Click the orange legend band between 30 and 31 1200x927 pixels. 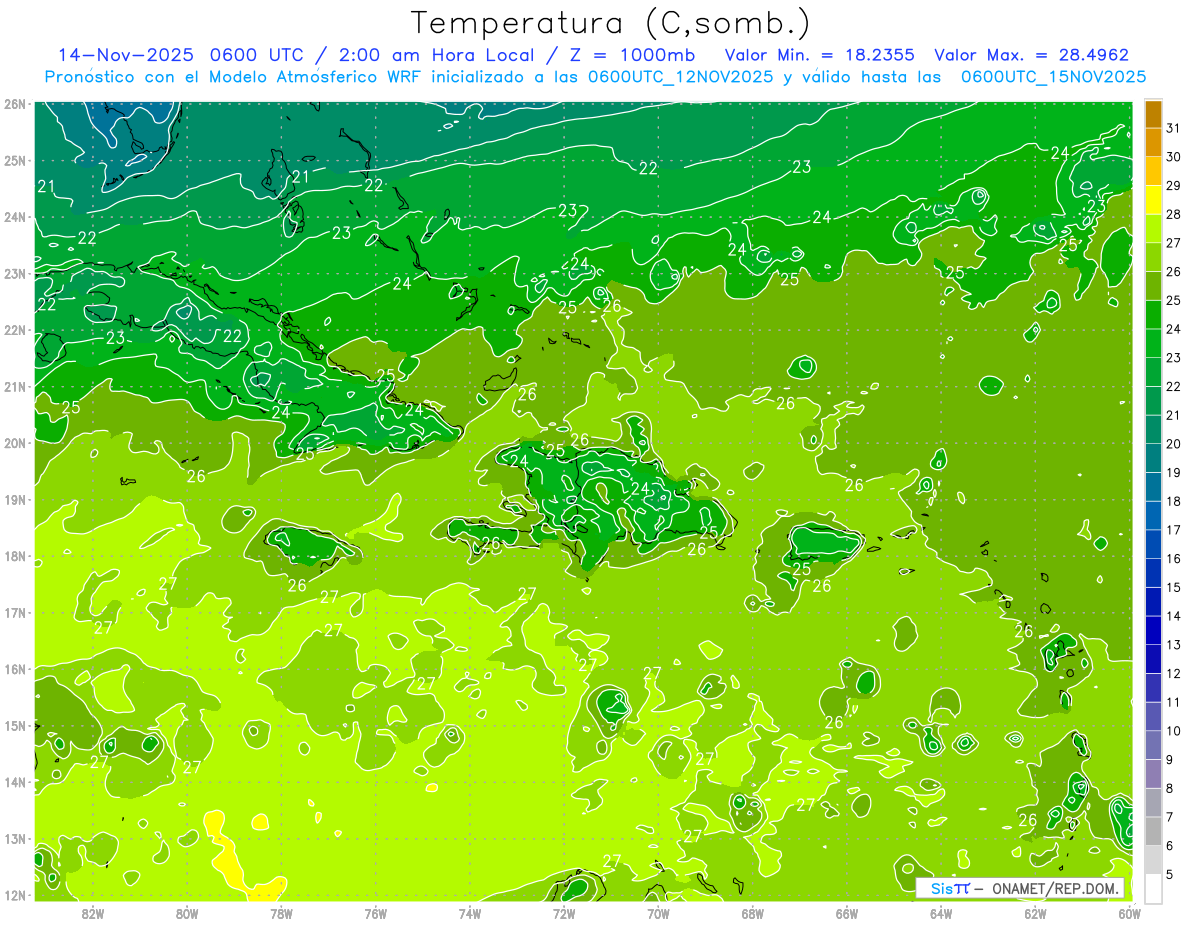[1153, 142]
